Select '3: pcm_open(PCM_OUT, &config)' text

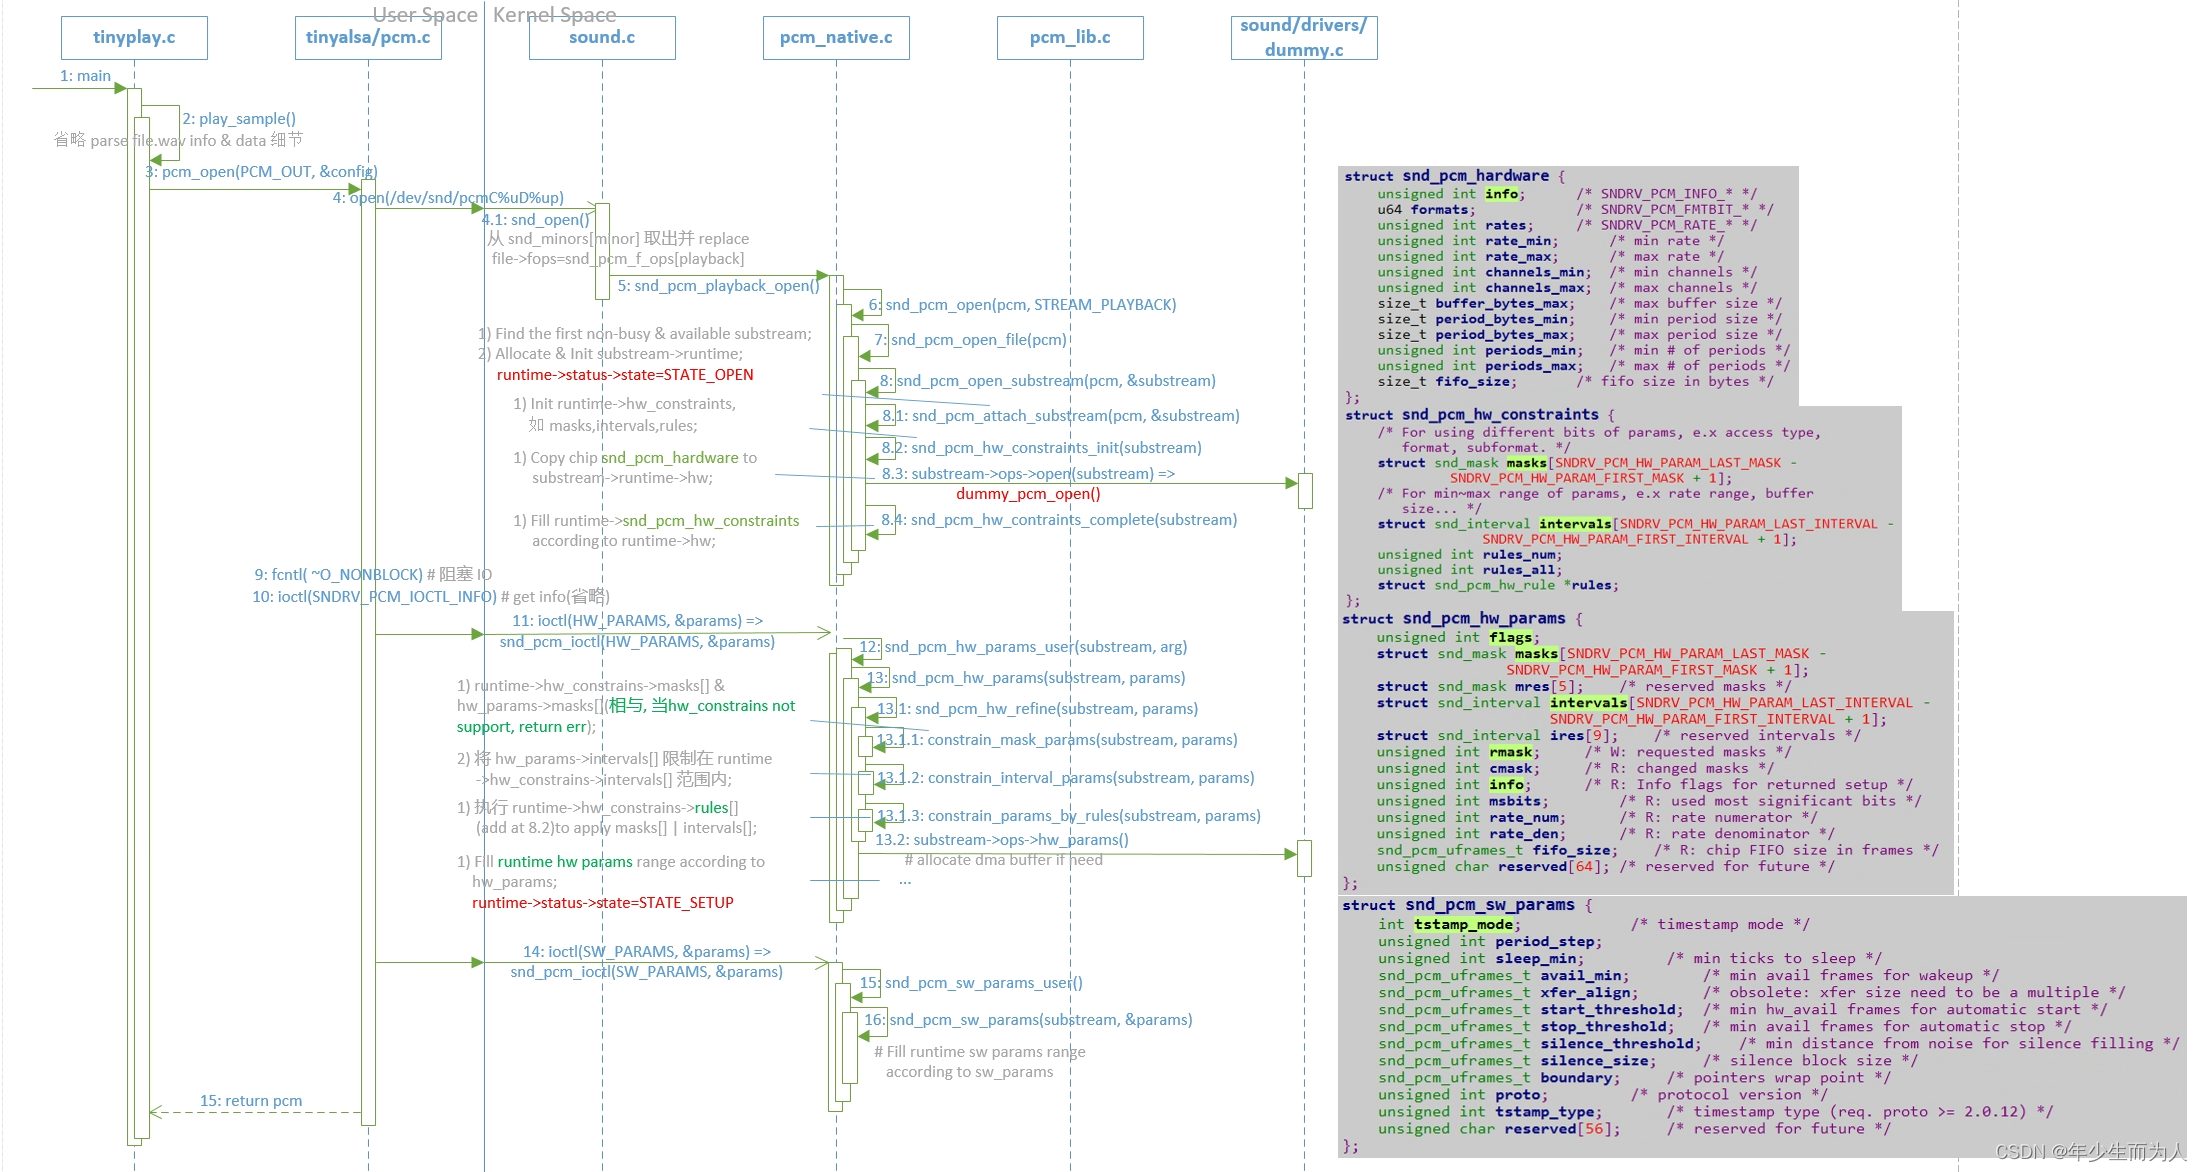coord(261,172)
